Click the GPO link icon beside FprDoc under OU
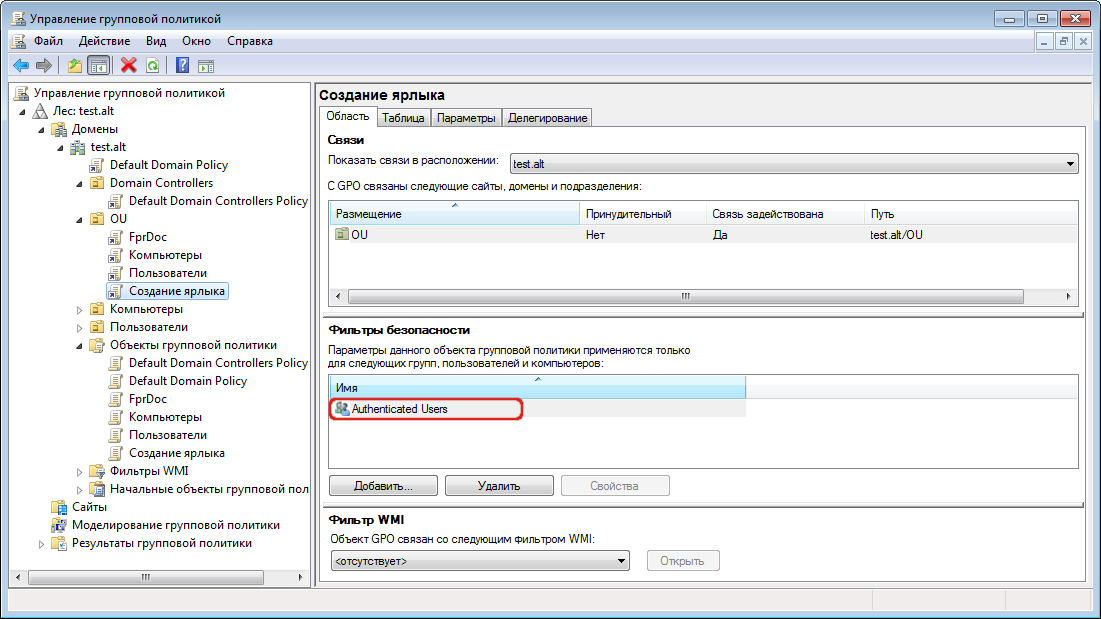 (116, 237)
